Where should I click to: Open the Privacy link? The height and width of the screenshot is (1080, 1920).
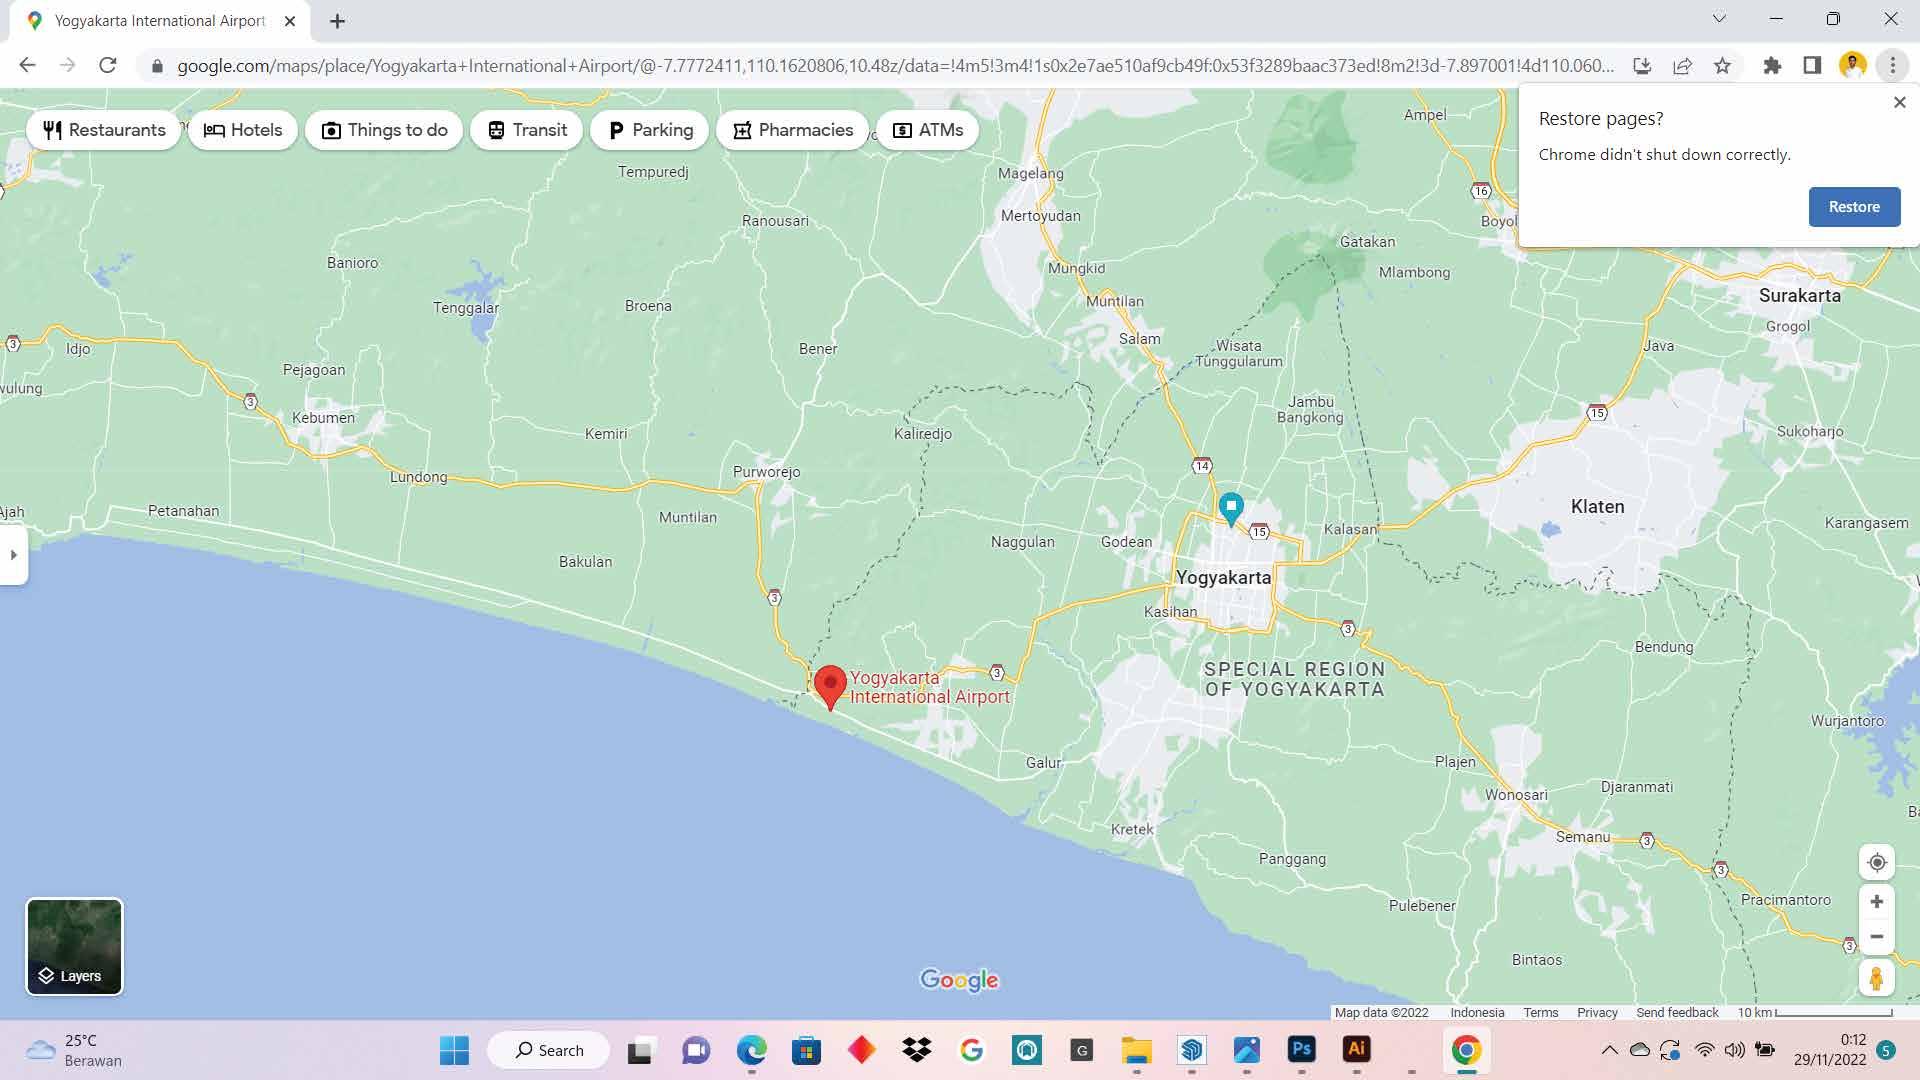(x=1597, y=1013)
